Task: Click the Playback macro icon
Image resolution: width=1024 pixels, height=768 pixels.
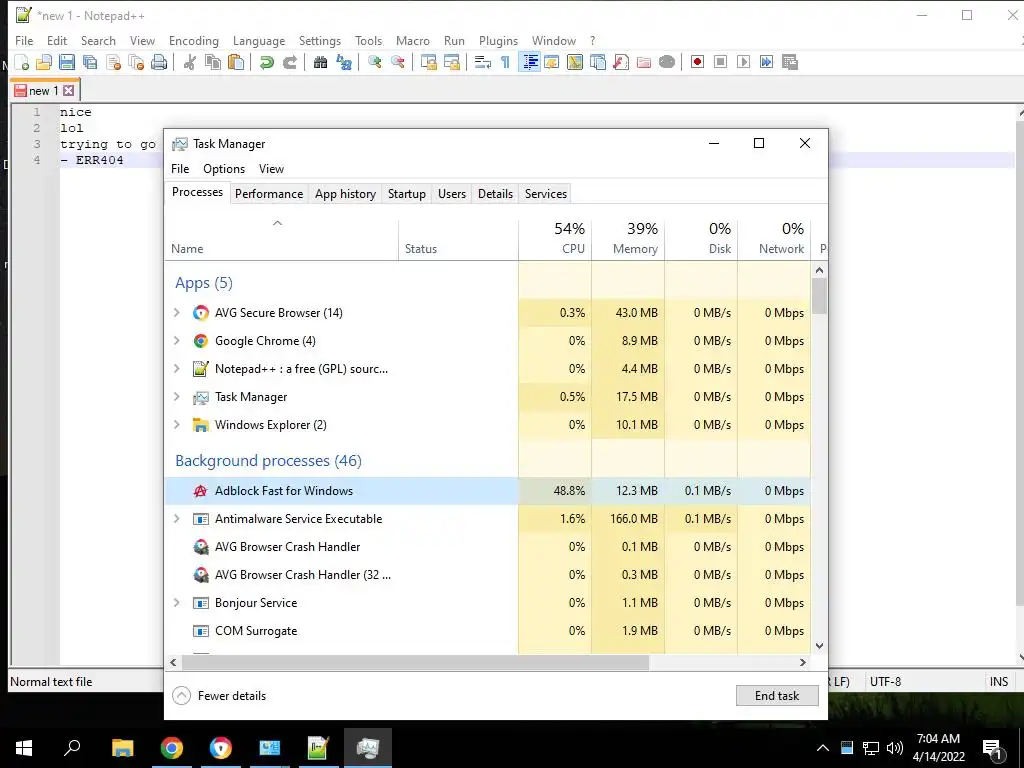Action: (743, 62)
